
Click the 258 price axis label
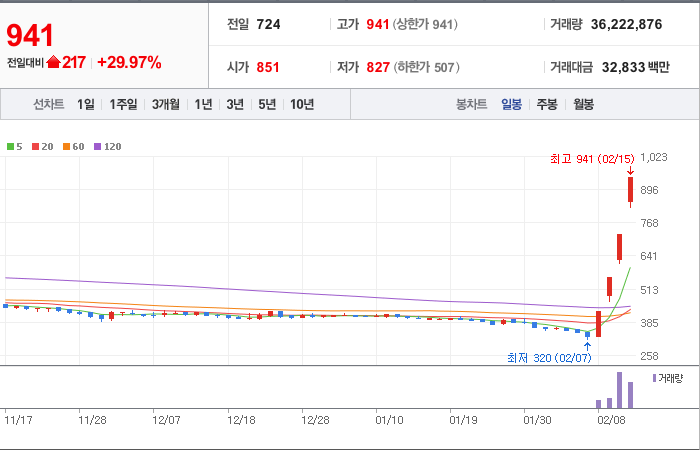(x=650, y=356)
